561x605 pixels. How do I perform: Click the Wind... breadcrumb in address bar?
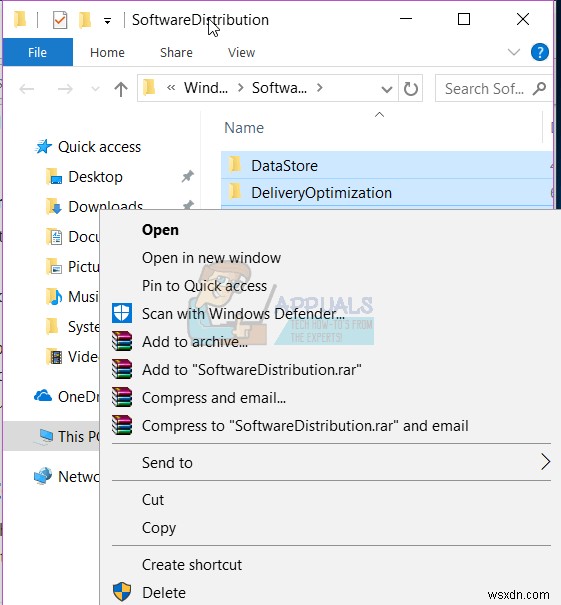coord(206,88)
